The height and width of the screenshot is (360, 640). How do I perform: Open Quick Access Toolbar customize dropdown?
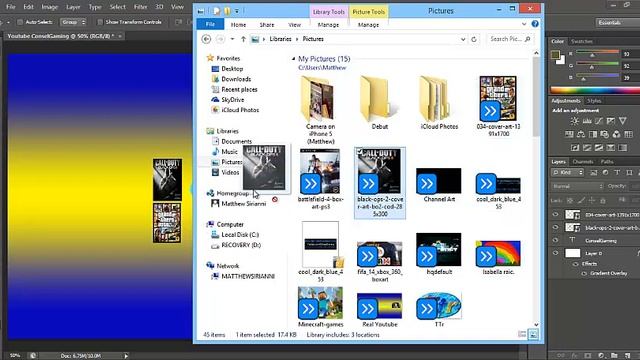tap(237, 11)
